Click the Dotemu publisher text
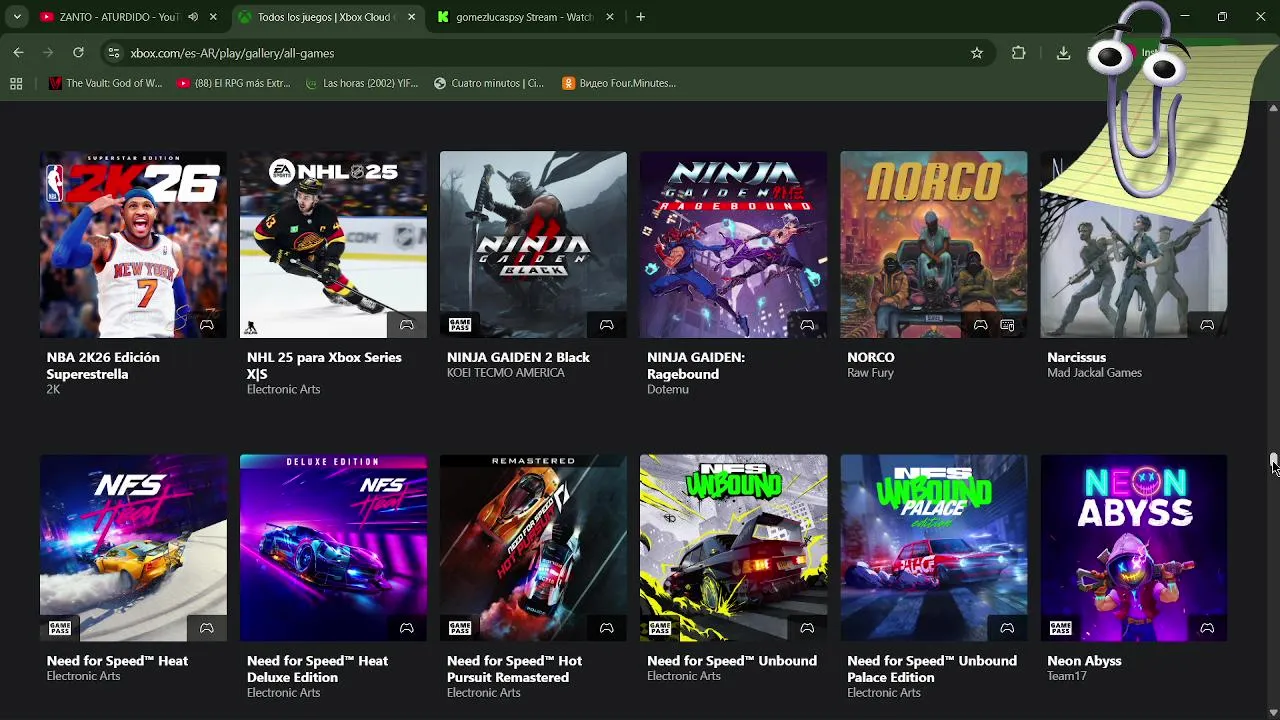The width and height of the screenshot is (1280, 720). pyautogui.click(x=667, y=389)
